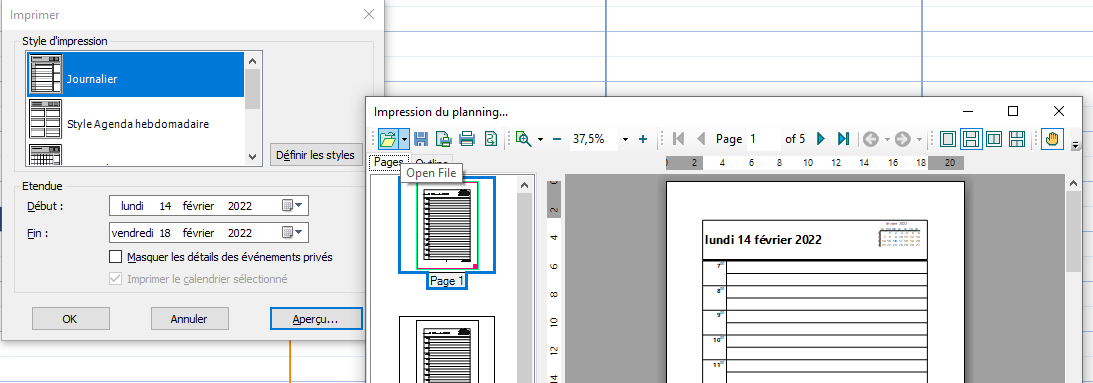Image resolution: width=1093 pixels, height=383 pixels.
Task: Enable Masquer les détails des événements privés
Action: point(116,257)
